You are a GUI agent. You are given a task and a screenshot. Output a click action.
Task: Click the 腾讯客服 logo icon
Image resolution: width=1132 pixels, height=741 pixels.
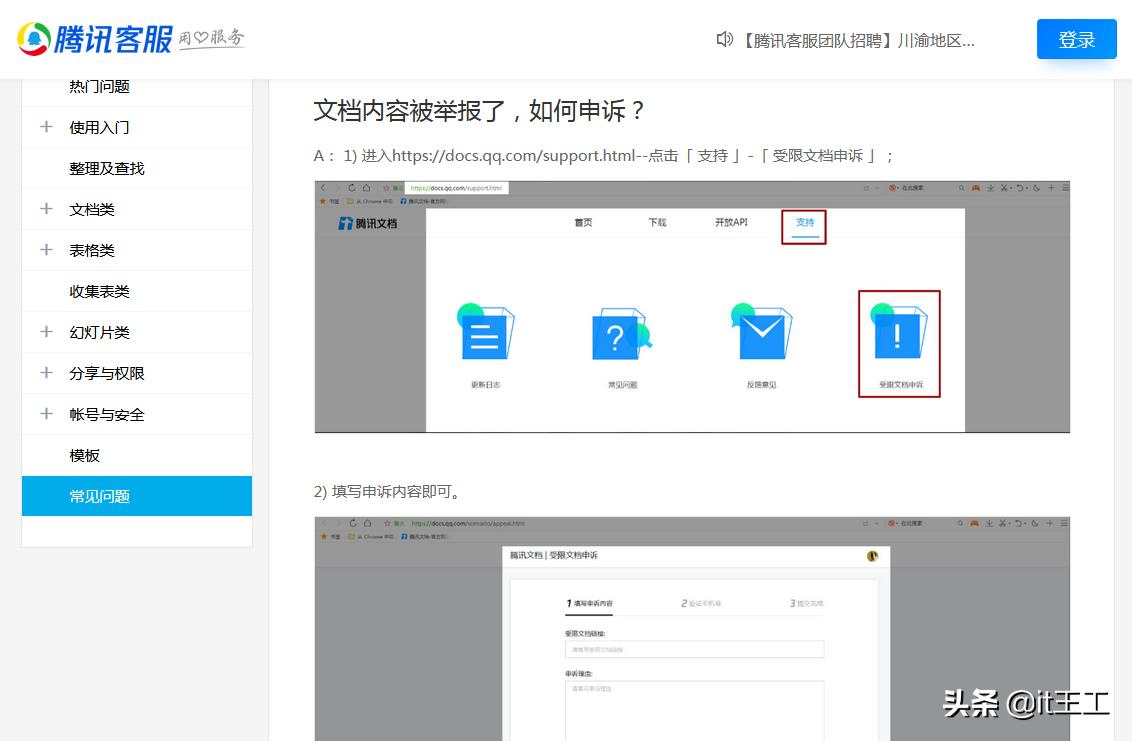tap(32, 37)
